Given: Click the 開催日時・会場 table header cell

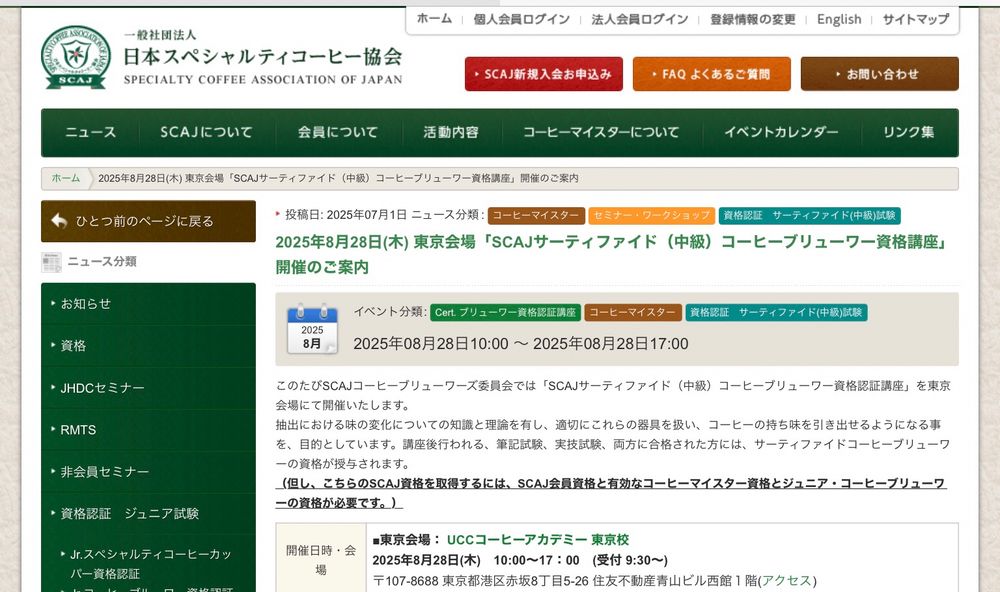Looking at the screenshot, I should point(321,559).
